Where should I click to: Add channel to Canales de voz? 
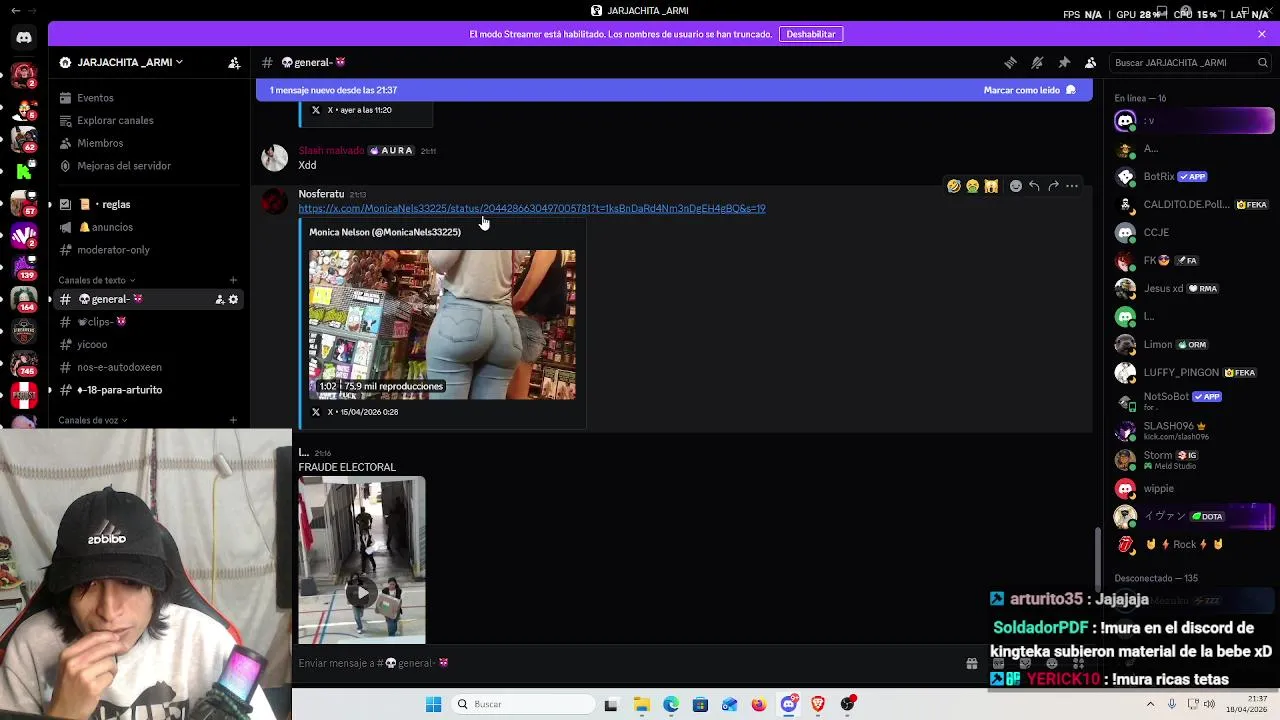point(233,420)
